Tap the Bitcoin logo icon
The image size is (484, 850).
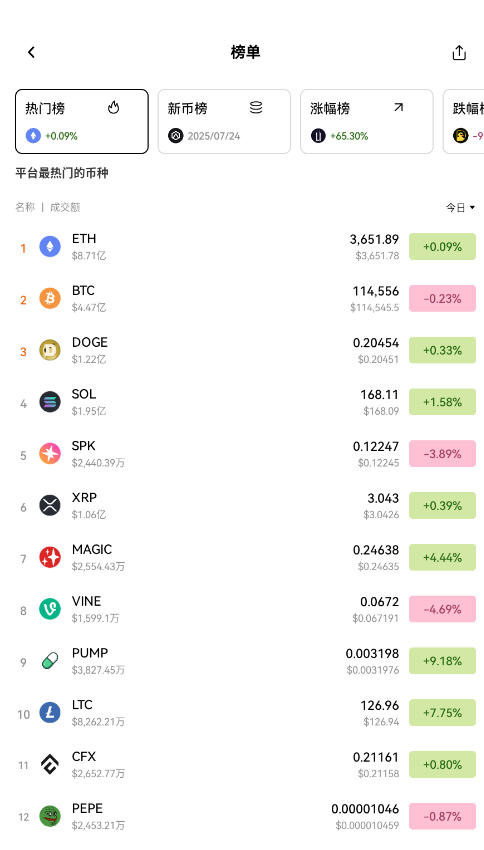(50, 298)
